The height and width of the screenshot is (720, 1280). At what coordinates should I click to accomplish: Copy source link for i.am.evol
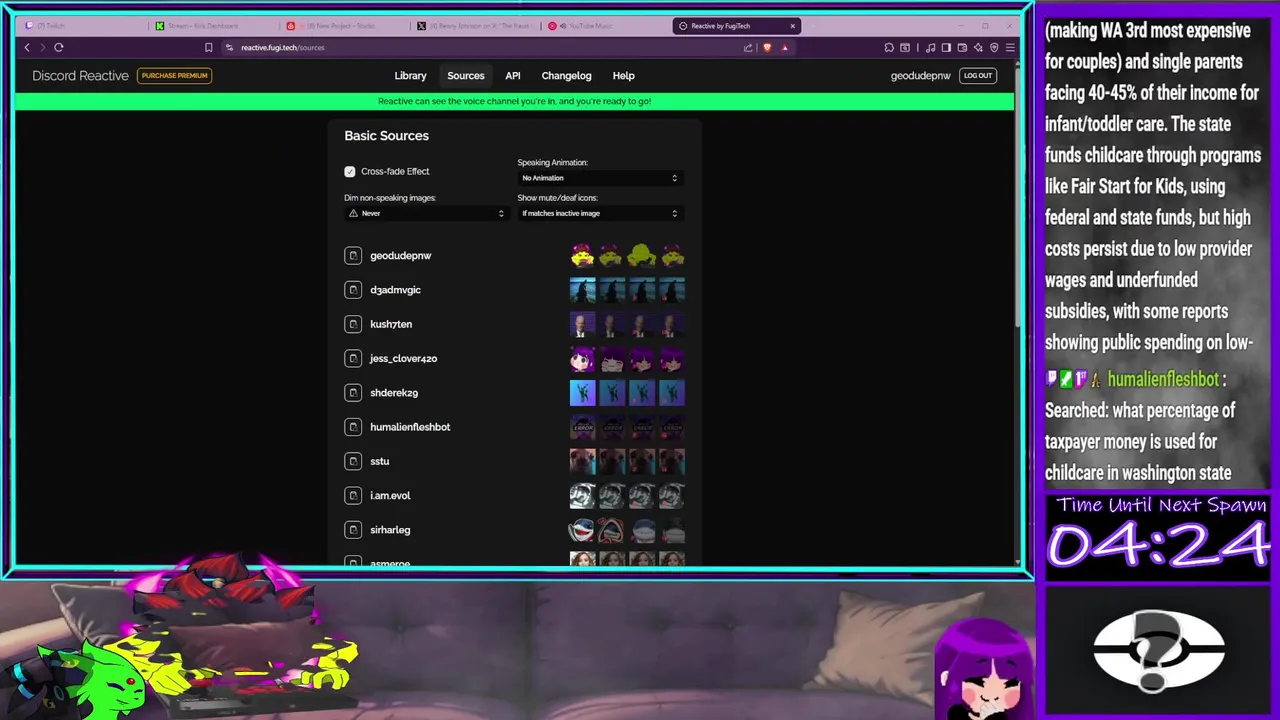coord(353,495)
